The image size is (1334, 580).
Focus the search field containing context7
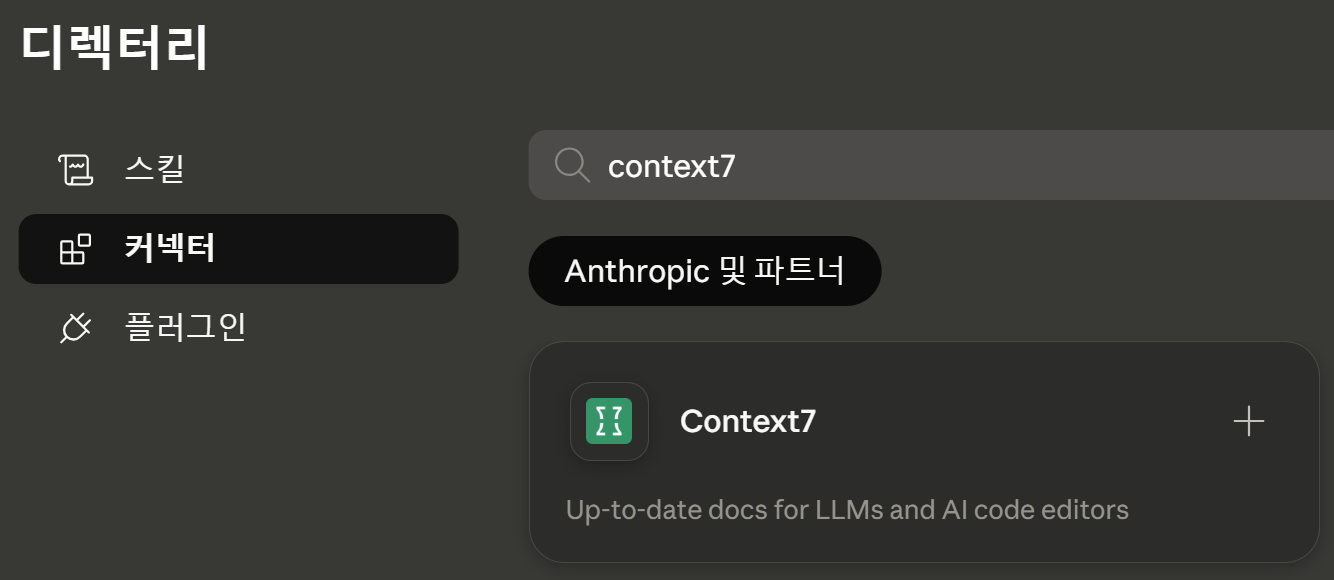click(931, 165)
